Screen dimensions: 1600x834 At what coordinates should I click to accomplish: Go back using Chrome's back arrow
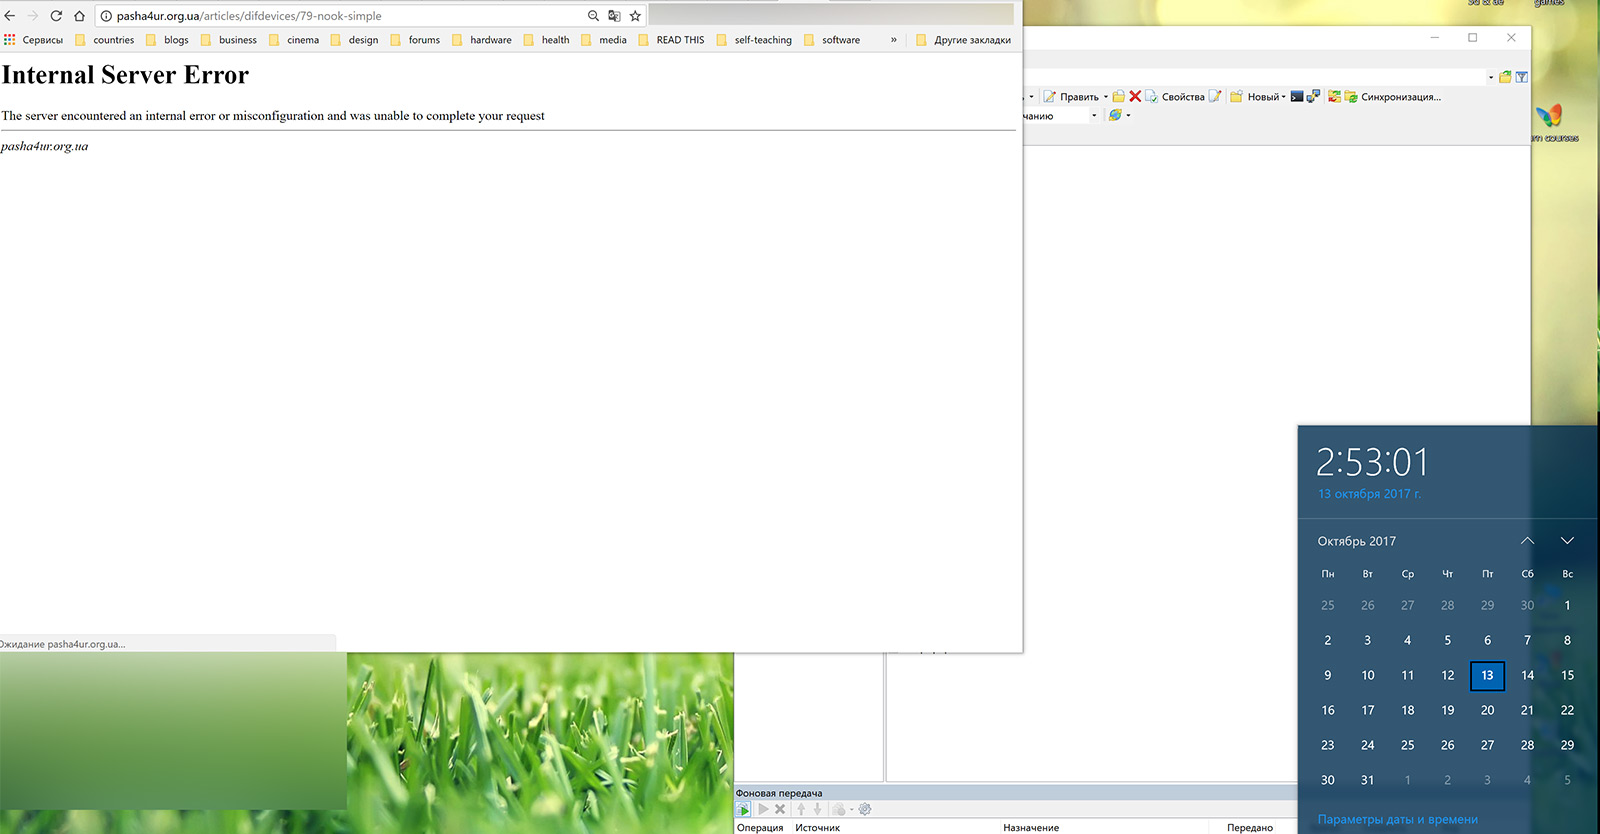[x=10, y=16]
